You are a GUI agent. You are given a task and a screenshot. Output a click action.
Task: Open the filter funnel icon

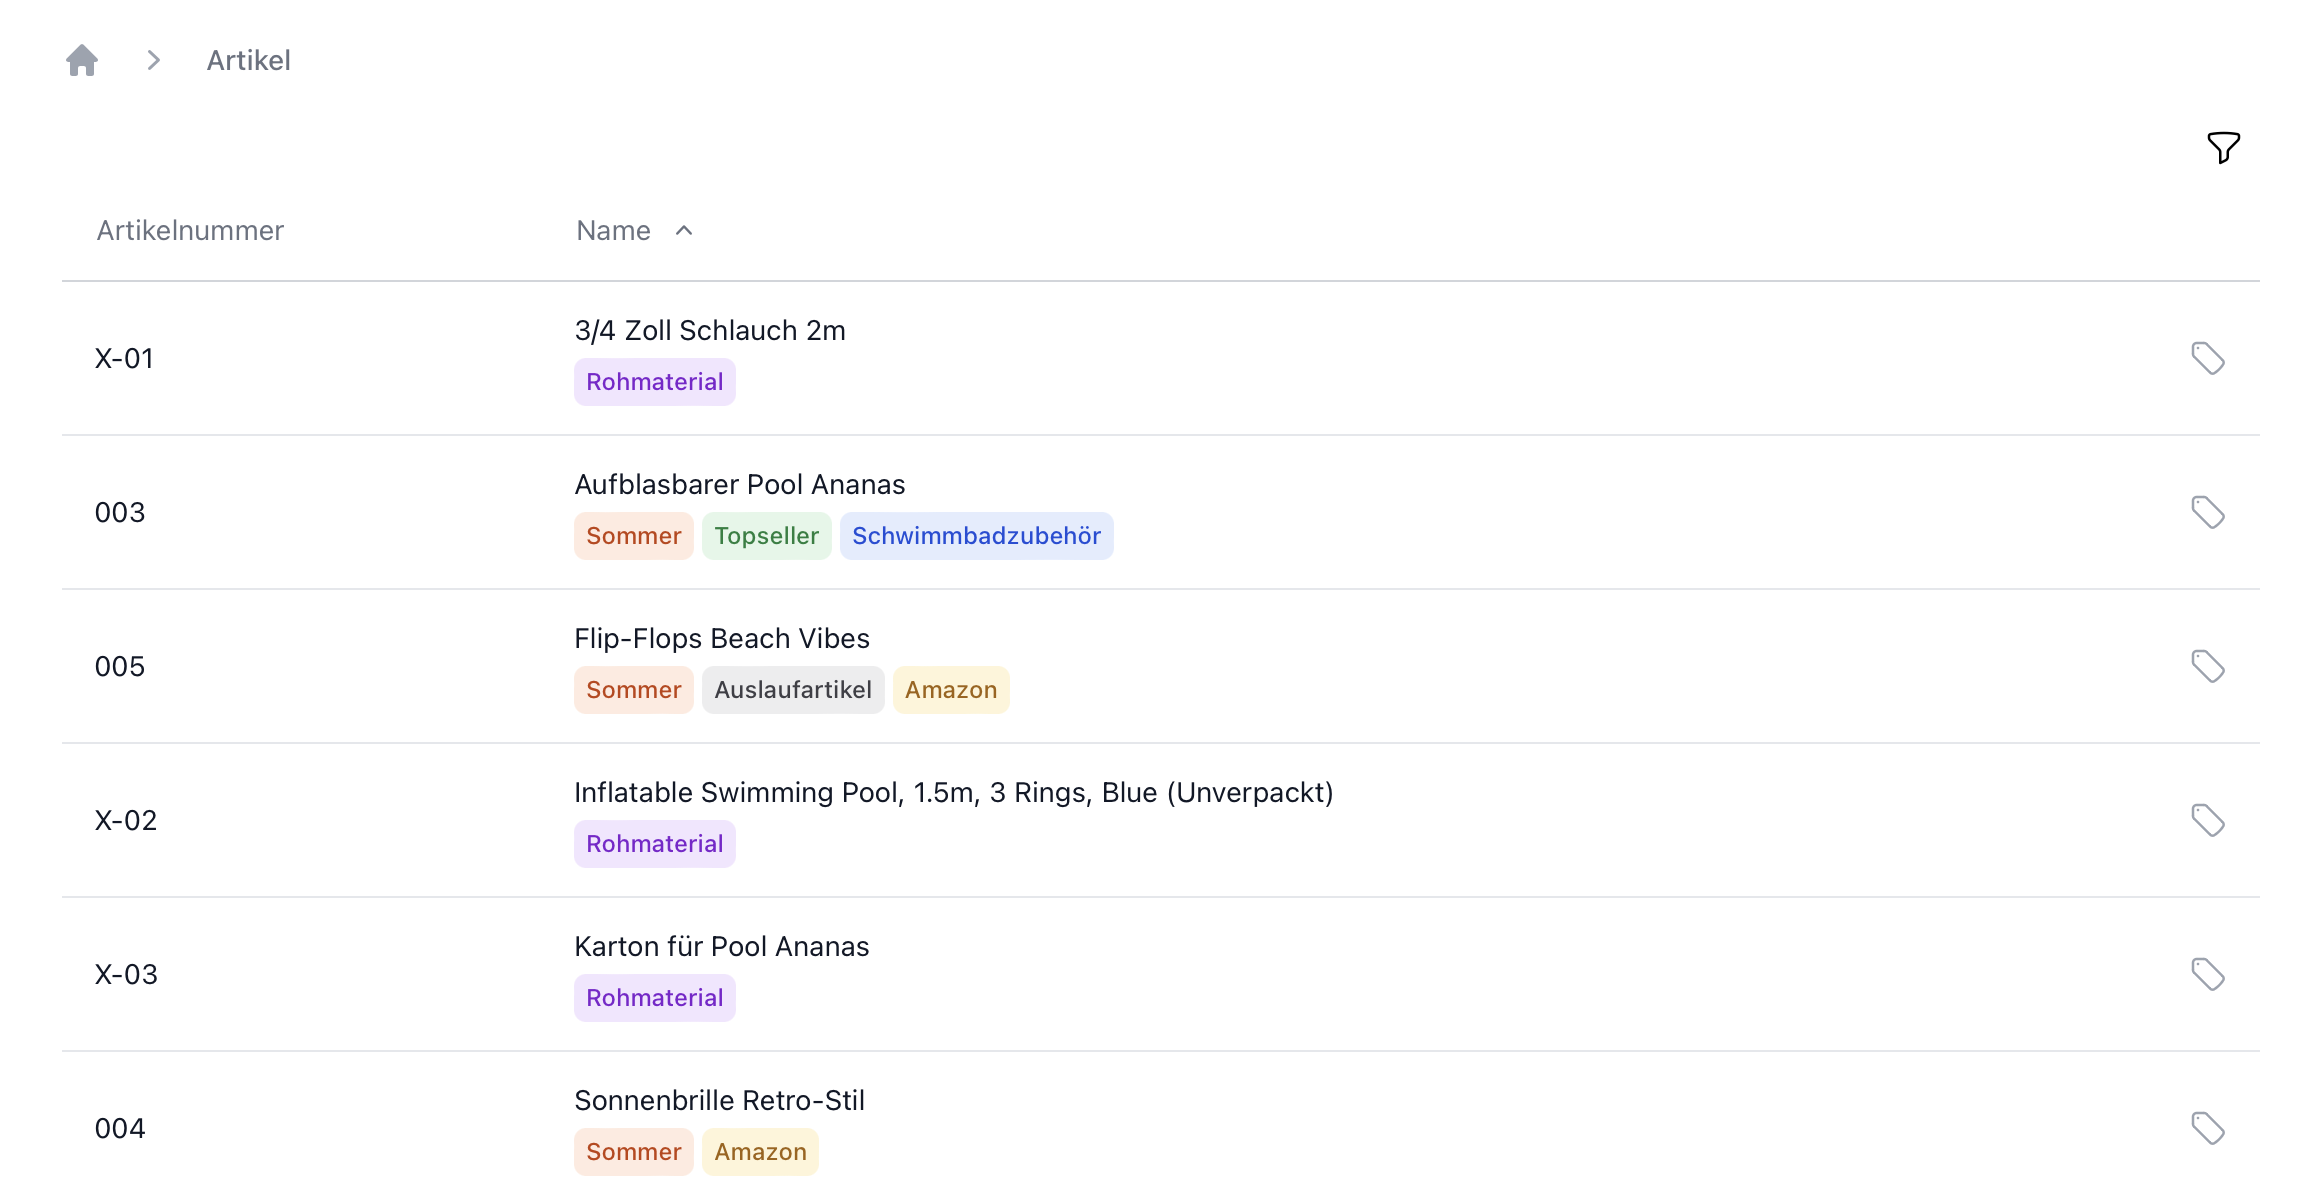pos(2223,148)
